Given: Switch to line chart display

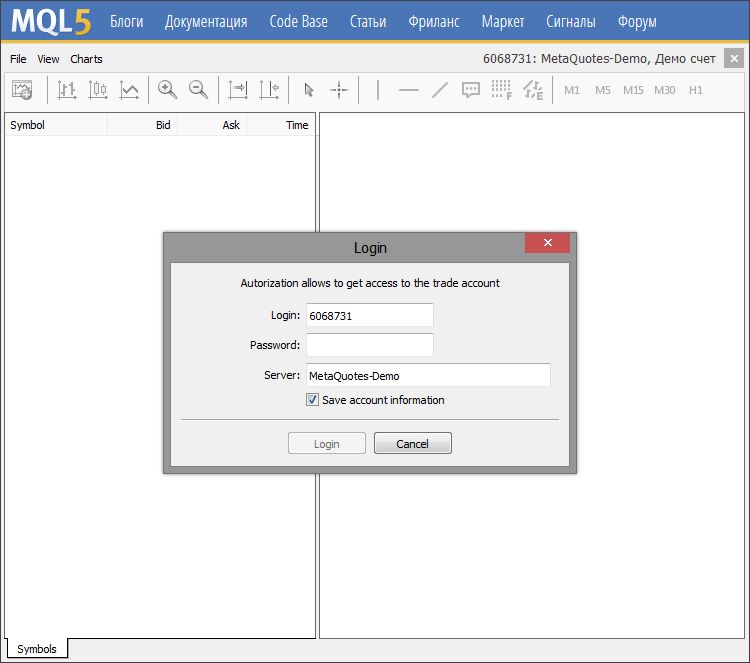Looking at the screenshot, I should [x=129, y=90].
